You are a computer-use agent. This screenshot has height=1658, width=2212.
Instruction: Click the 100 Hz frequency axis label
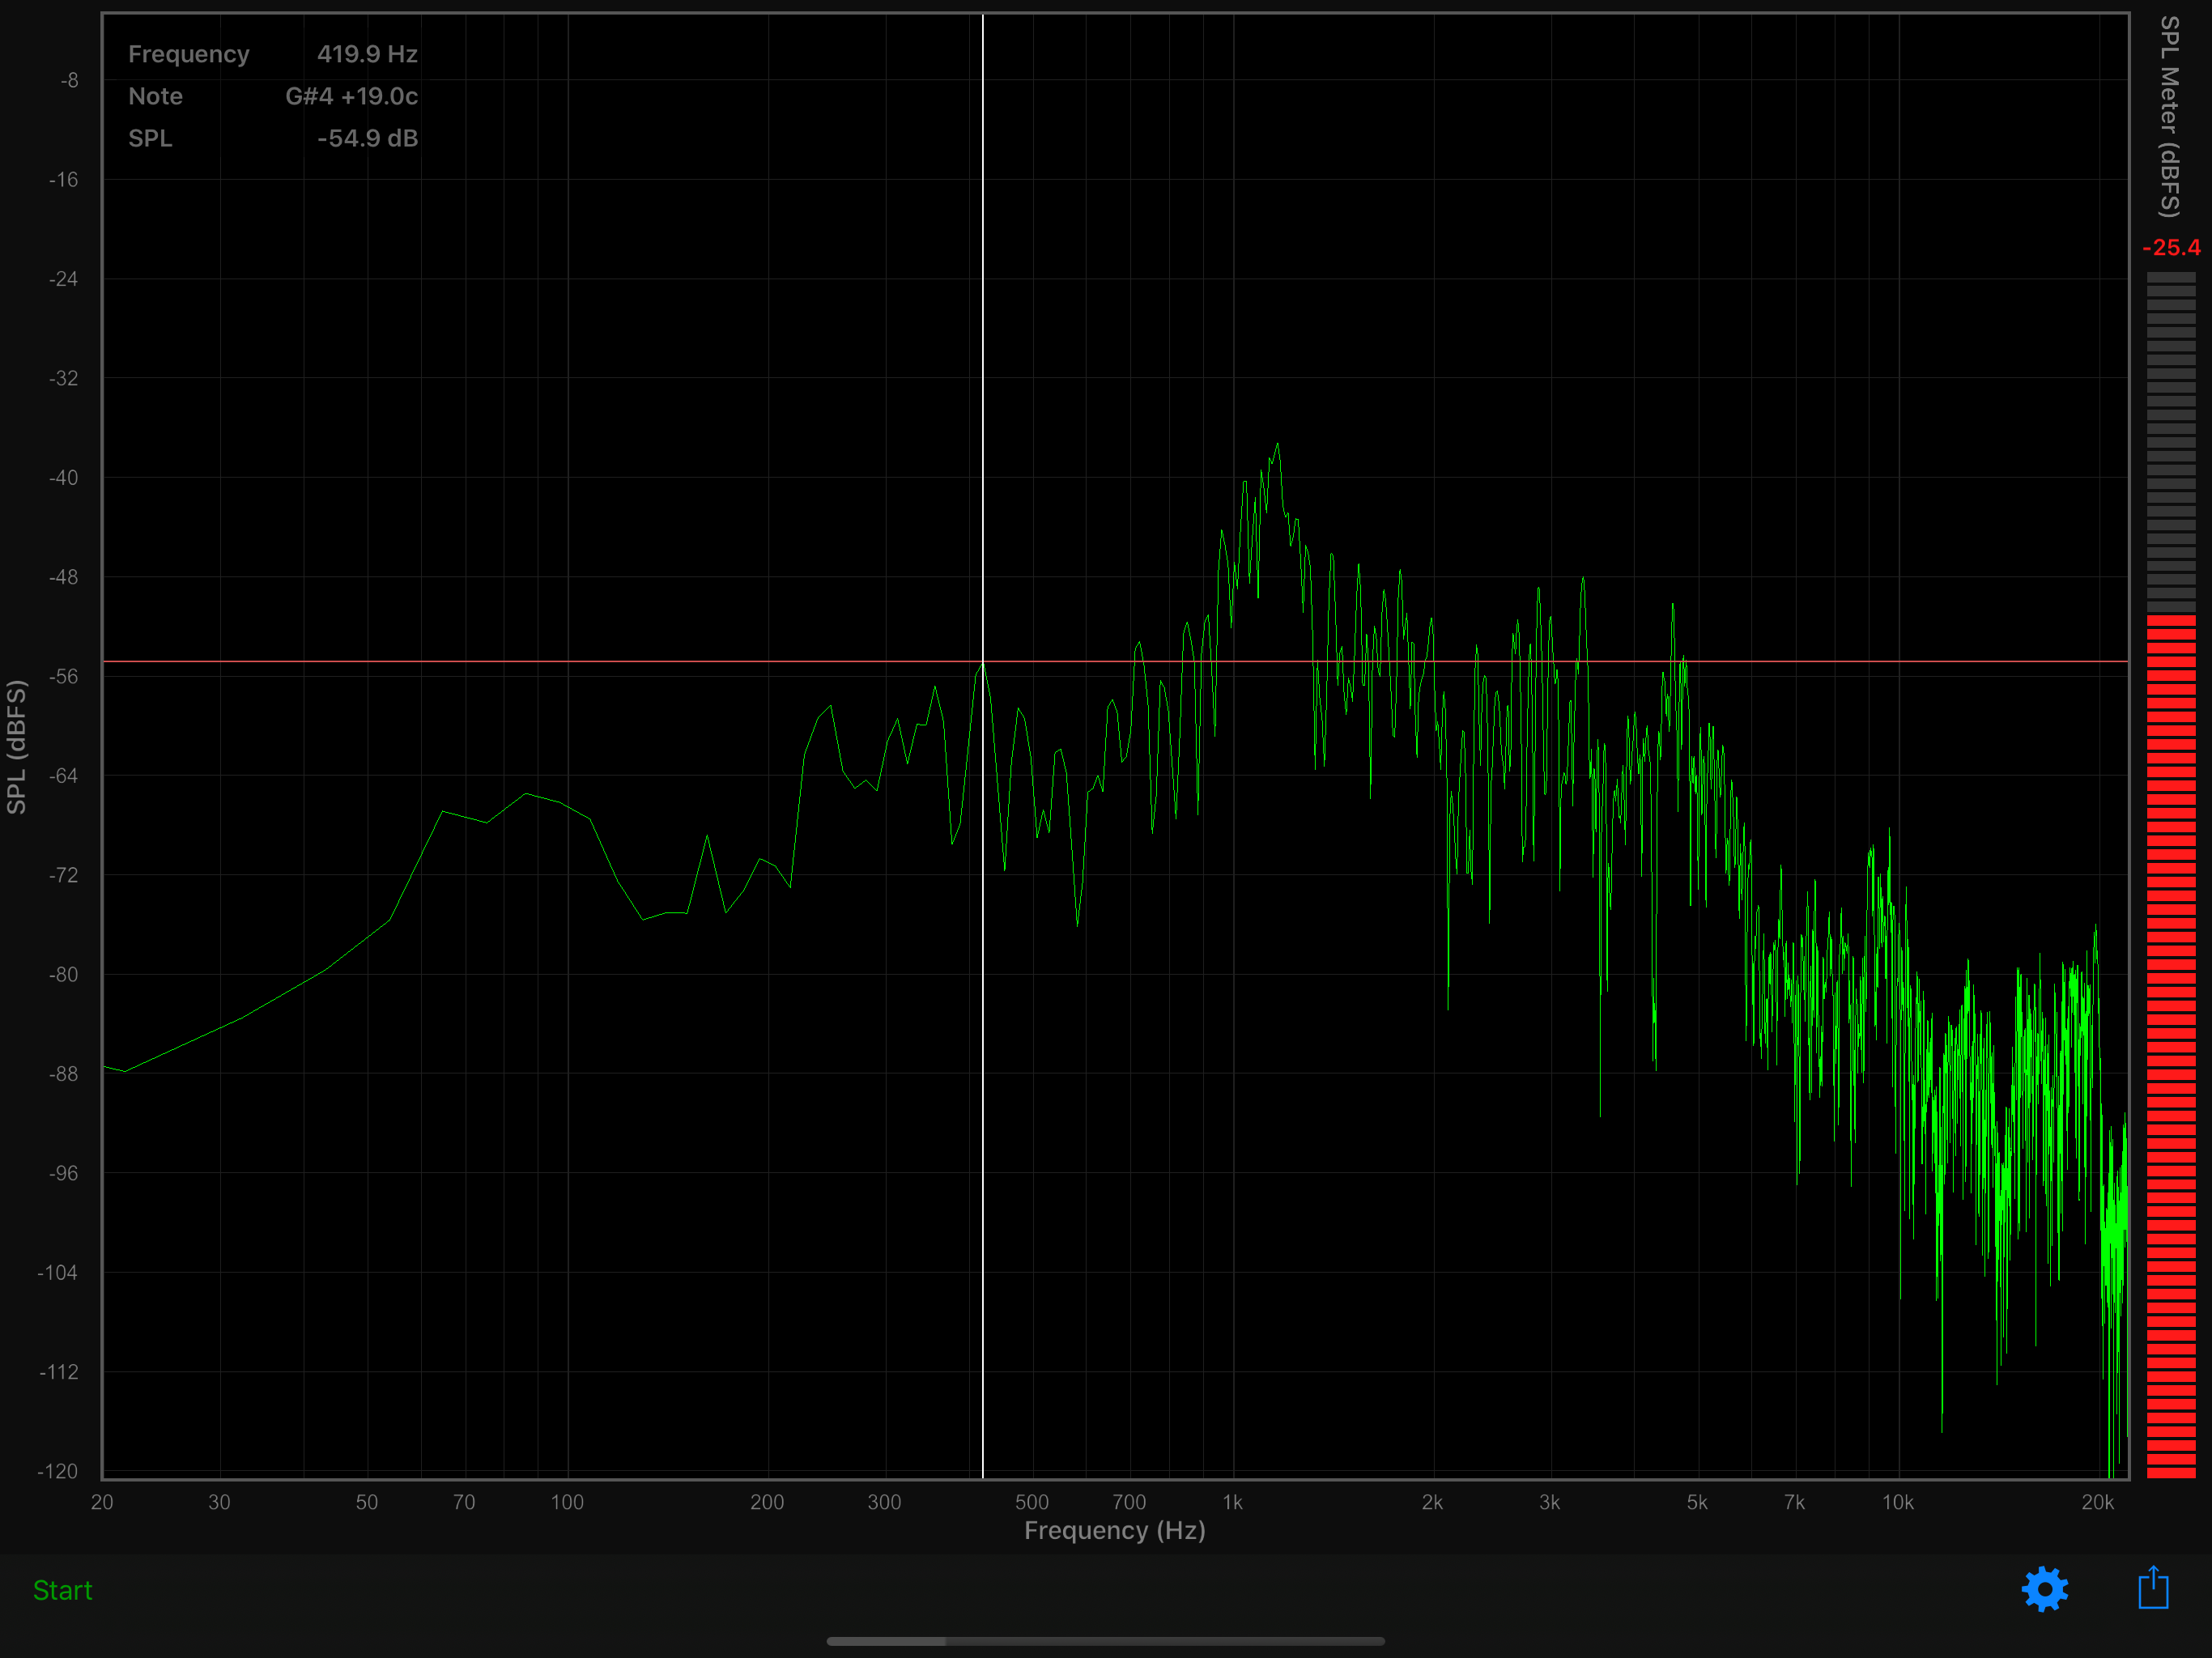click(x=567, y=1502)
